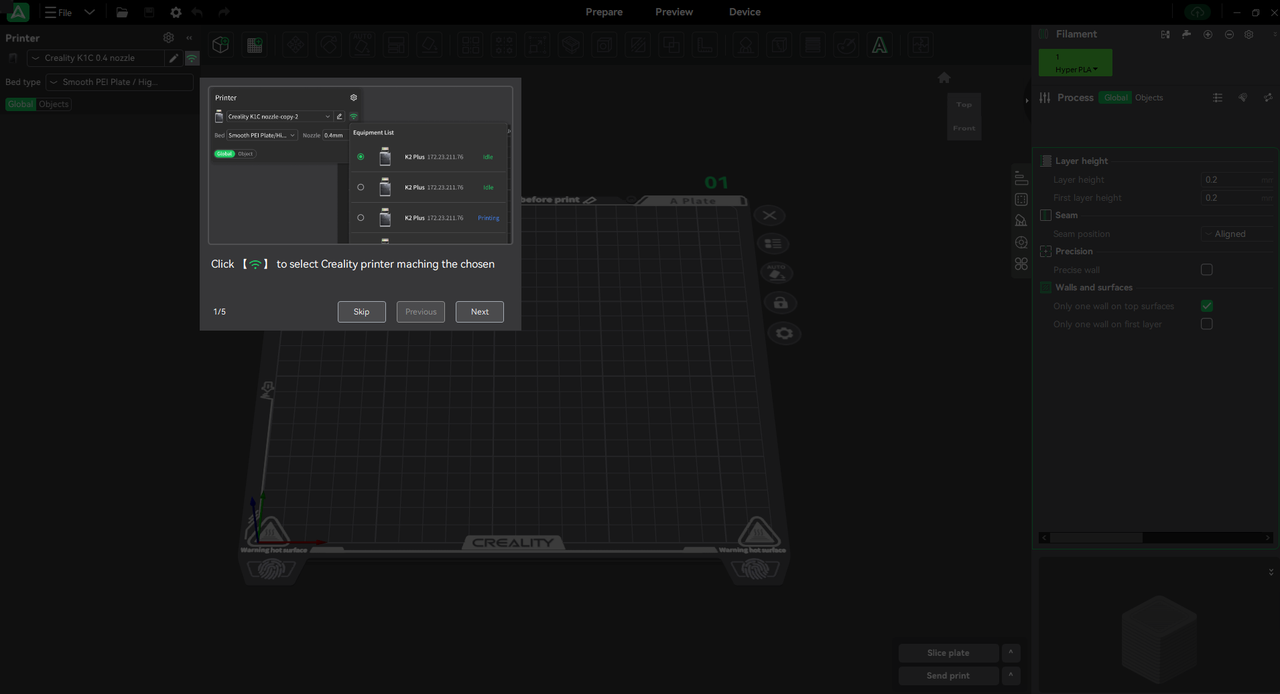
Task: Click the save disk icon in title bar
Action: [x=149, y=12]
